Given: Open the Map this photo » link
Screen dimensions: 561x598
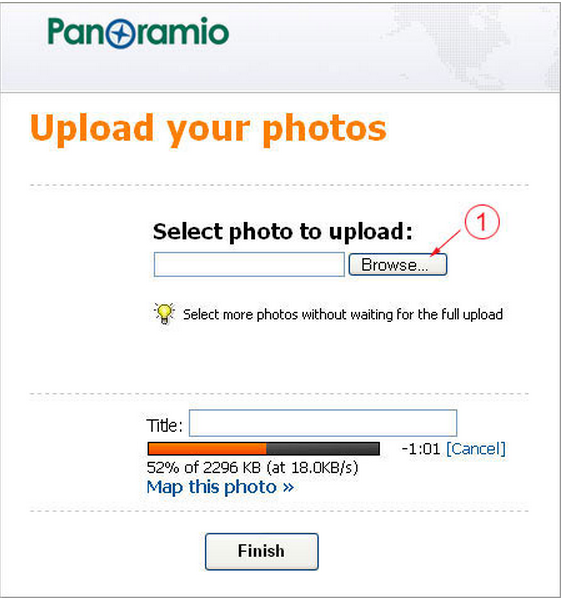Looking at the screenshot, I should (x=220, y=487).
